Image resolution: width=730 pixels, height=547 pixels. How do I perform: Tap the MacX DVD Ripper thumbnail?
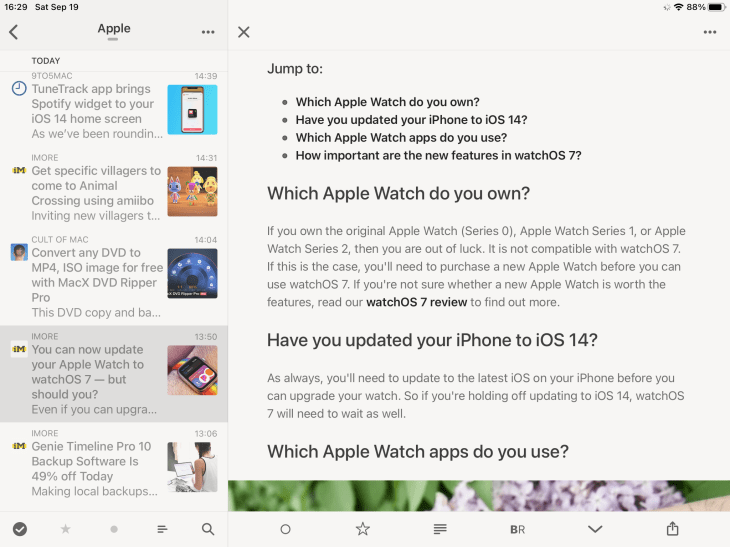[x=192, y=273]
